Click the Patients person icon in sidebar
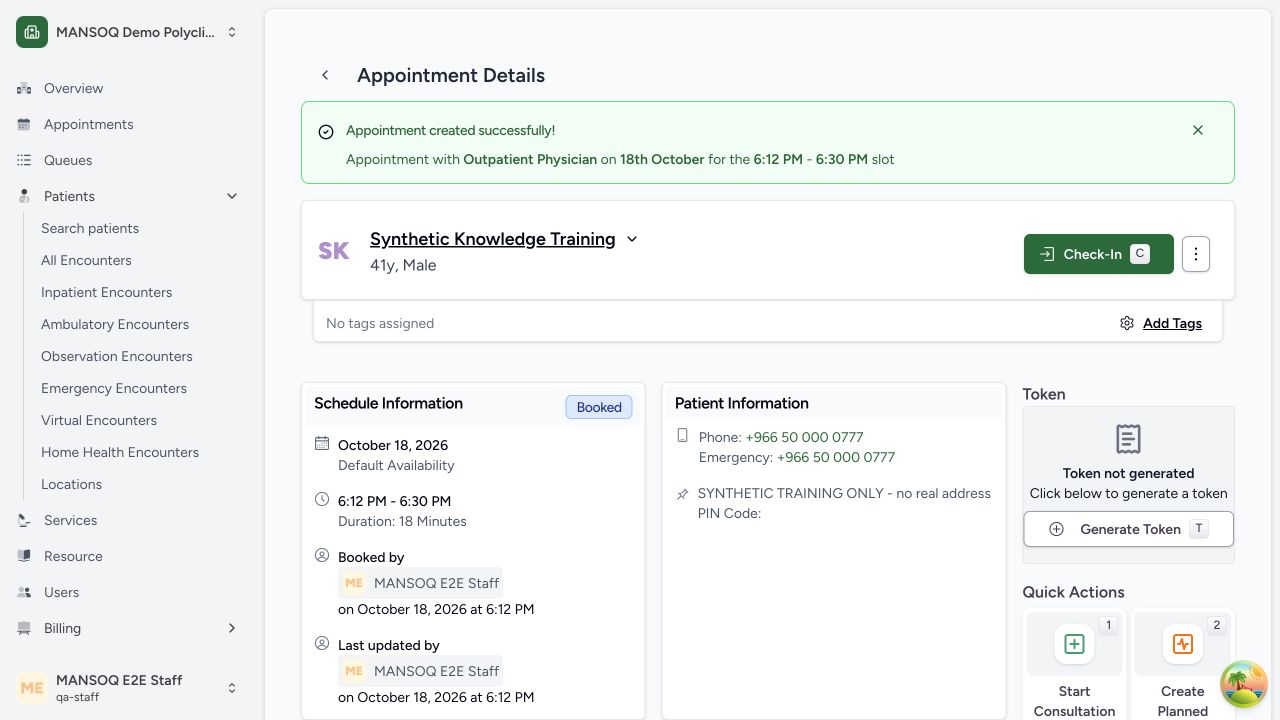This screenshot has height=720, width=1280. pos(24,196)
